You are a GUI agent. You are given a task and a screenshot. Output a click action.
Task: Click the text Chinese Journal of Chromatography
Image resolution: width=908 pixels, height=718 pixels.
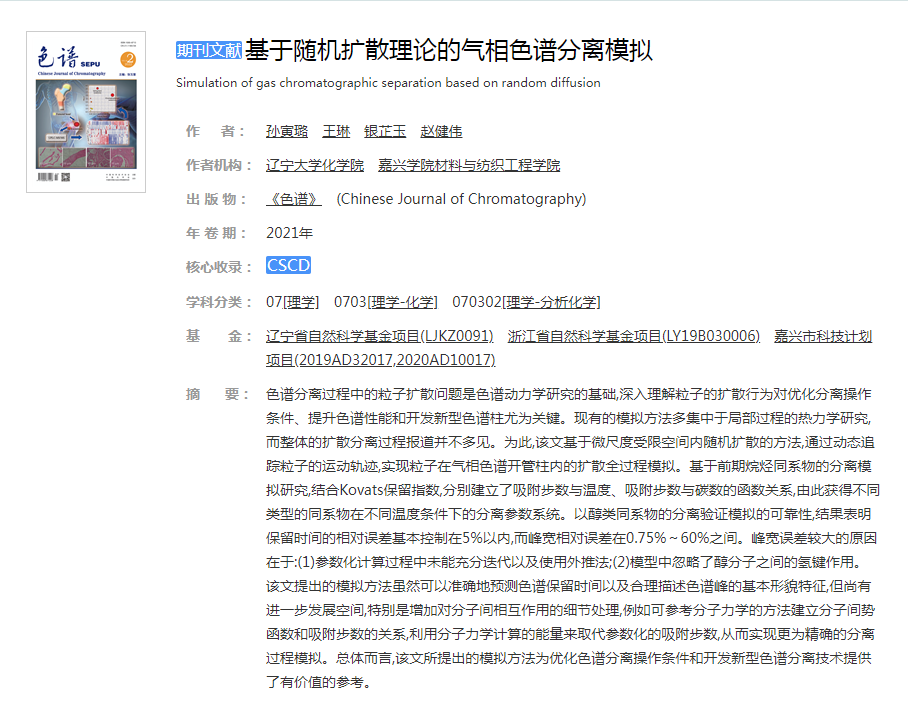(461, 199)
